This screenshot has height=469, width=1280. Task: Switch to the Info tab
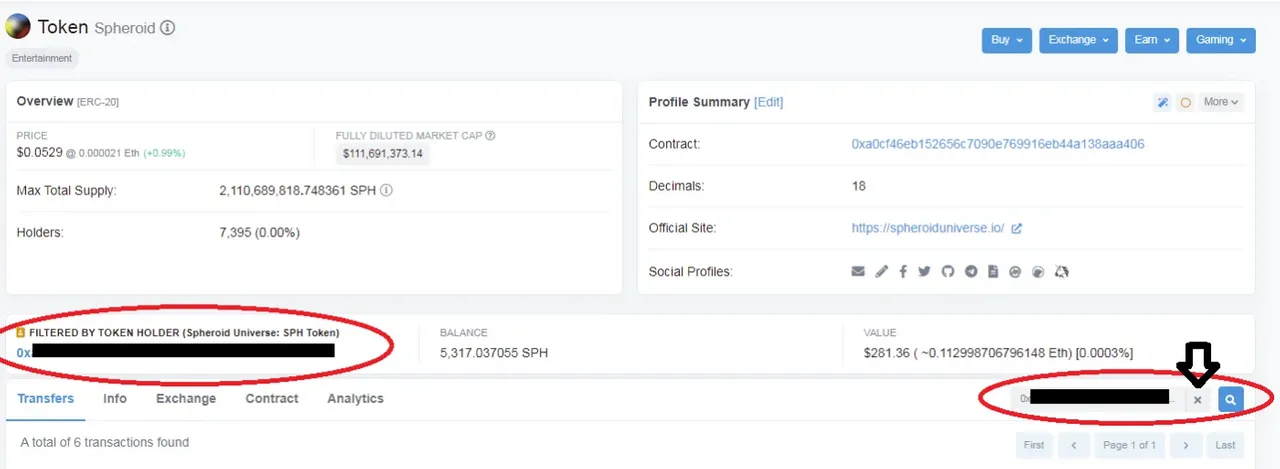pos(115,398)
